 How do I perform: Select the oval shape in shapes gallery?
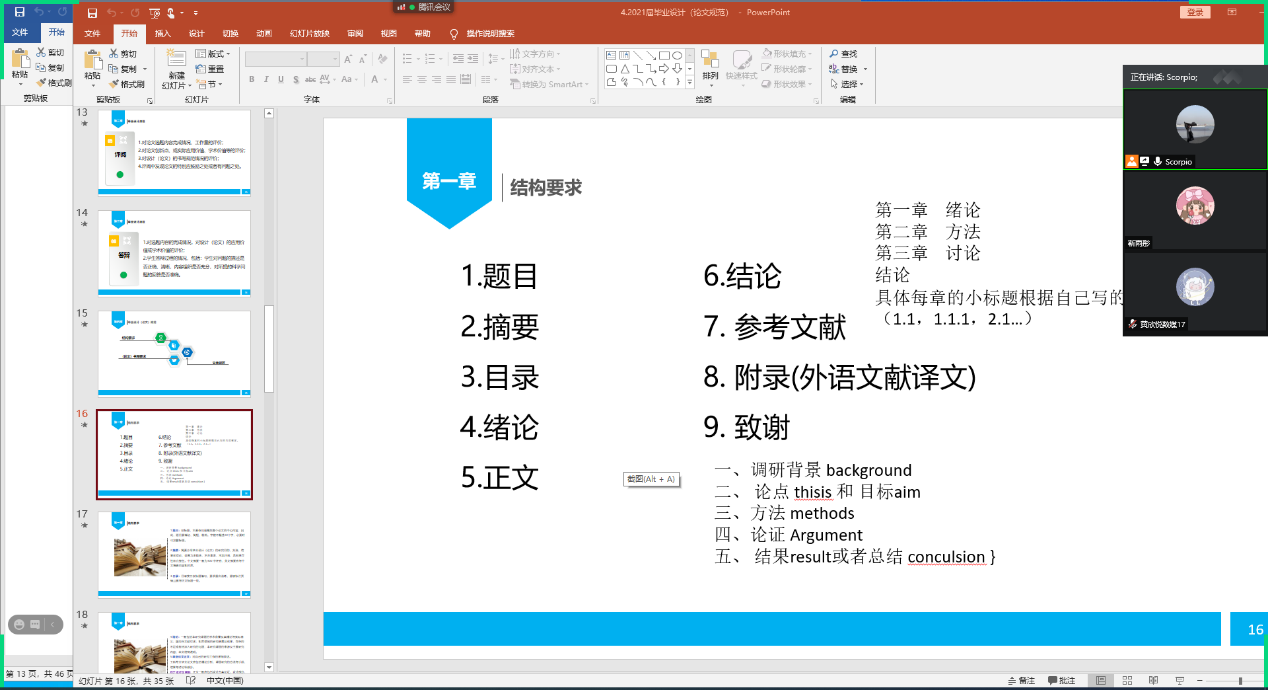point(677,55)
